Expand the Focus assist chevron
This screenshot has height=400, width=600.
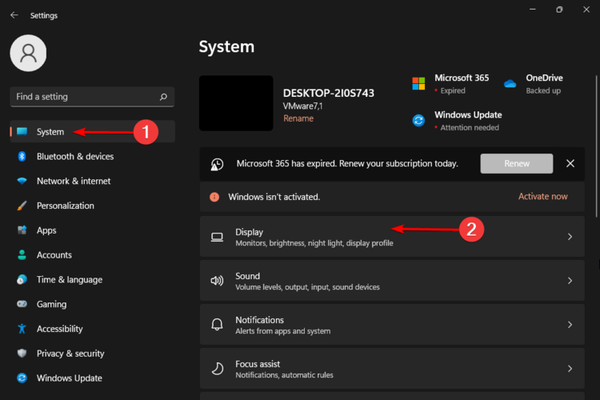coord(570,369)
